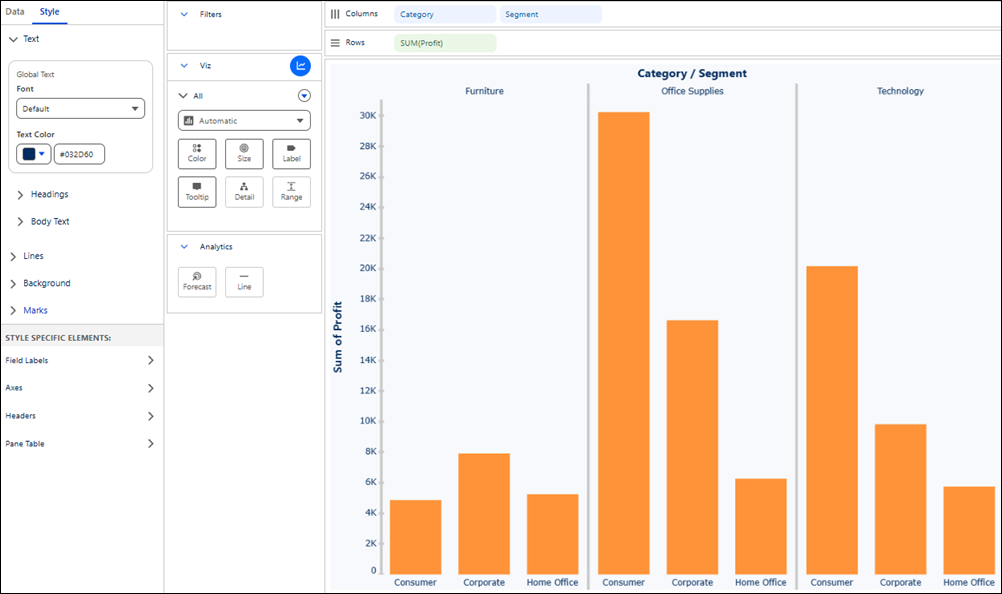Open the Range marks card
This screenshot has width=1002, height=594.
(291, 192)
